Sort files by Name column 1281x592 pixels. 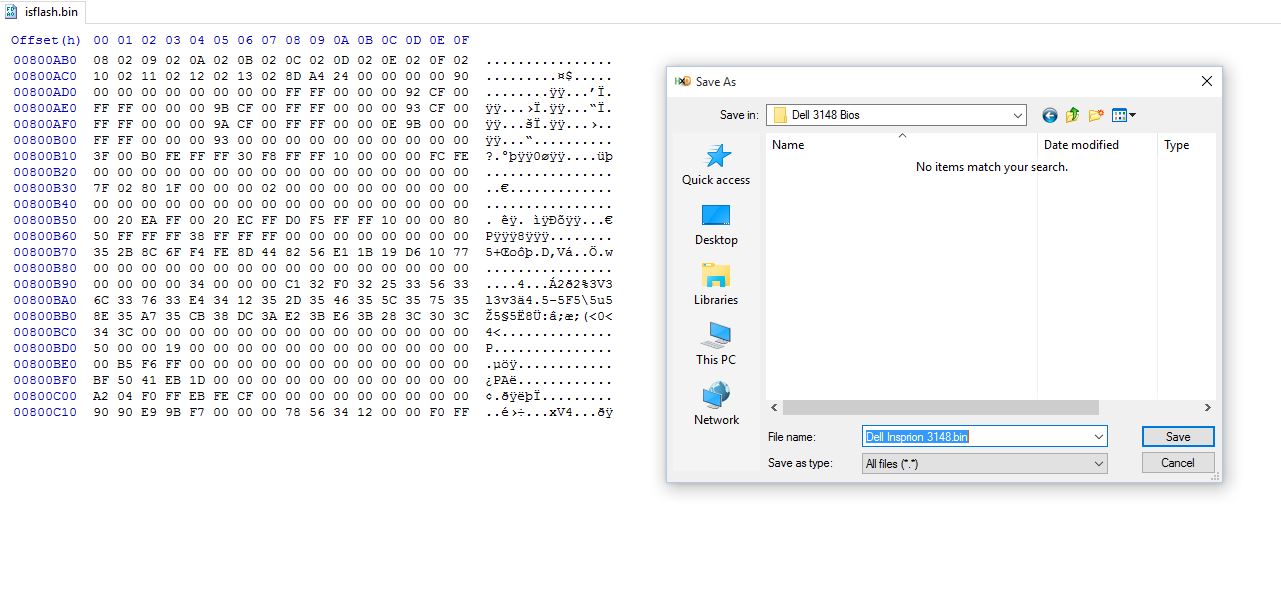pyautogui.click(x=902, y=145)
